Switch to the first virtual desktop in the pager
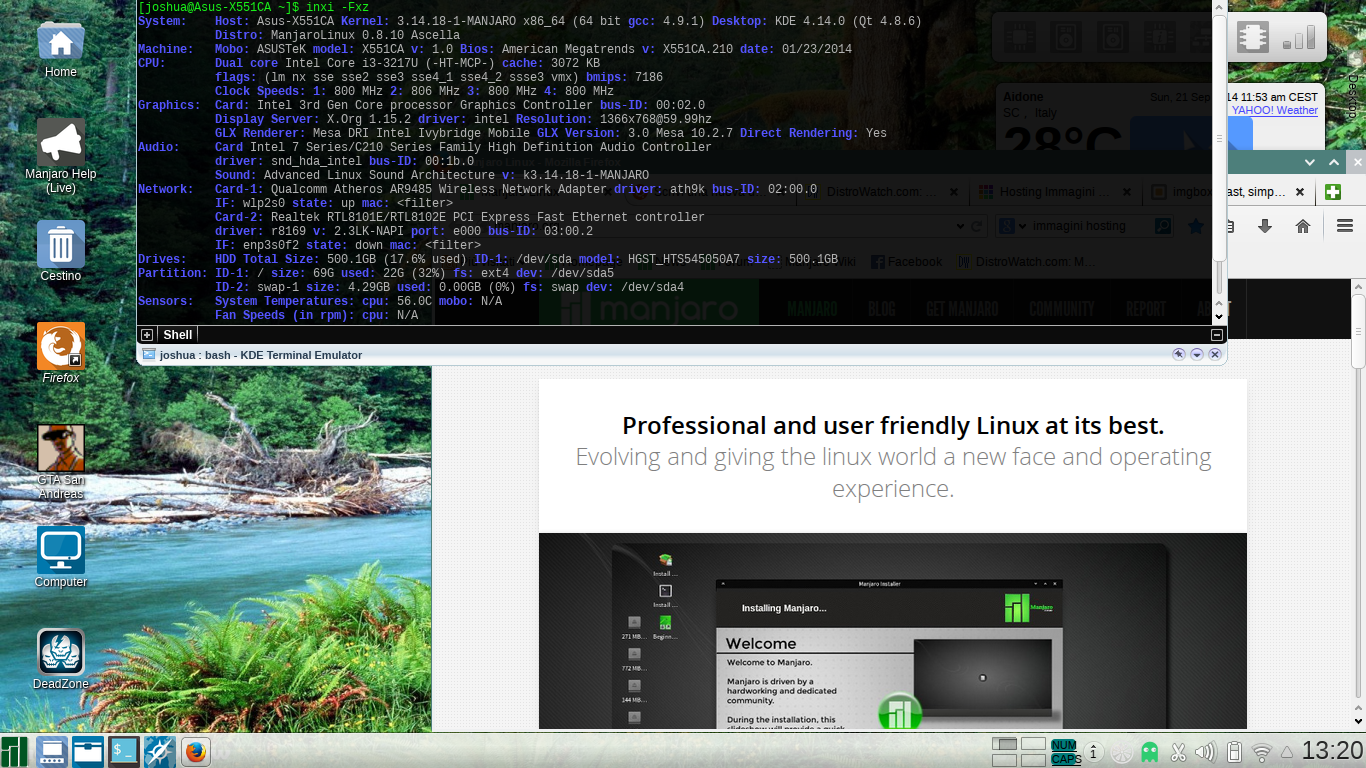The height and width of the screenshot is (768, 1366). 1005,744
